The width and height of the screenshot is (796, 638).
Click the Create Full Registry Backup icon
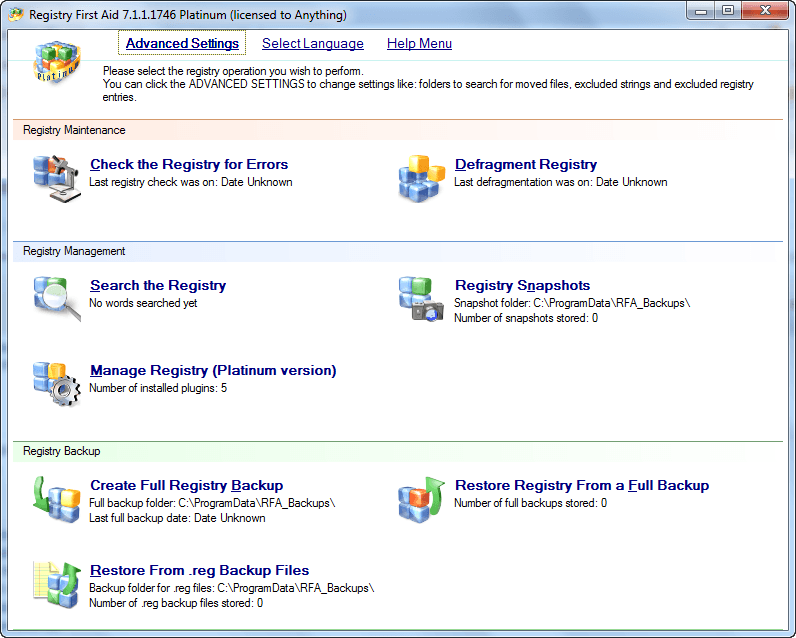pyautogui.click(x=56, y=499)
